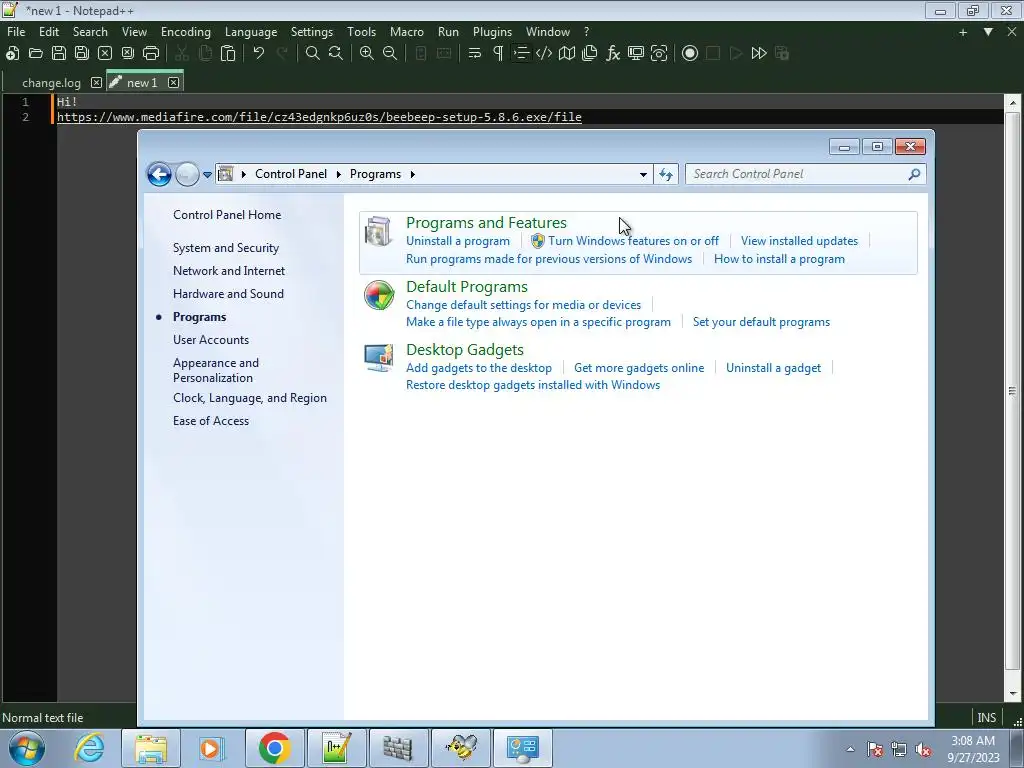The image size is (1024, 768).
Task: Open Hardware and Sound category
Action: point(228,294)
